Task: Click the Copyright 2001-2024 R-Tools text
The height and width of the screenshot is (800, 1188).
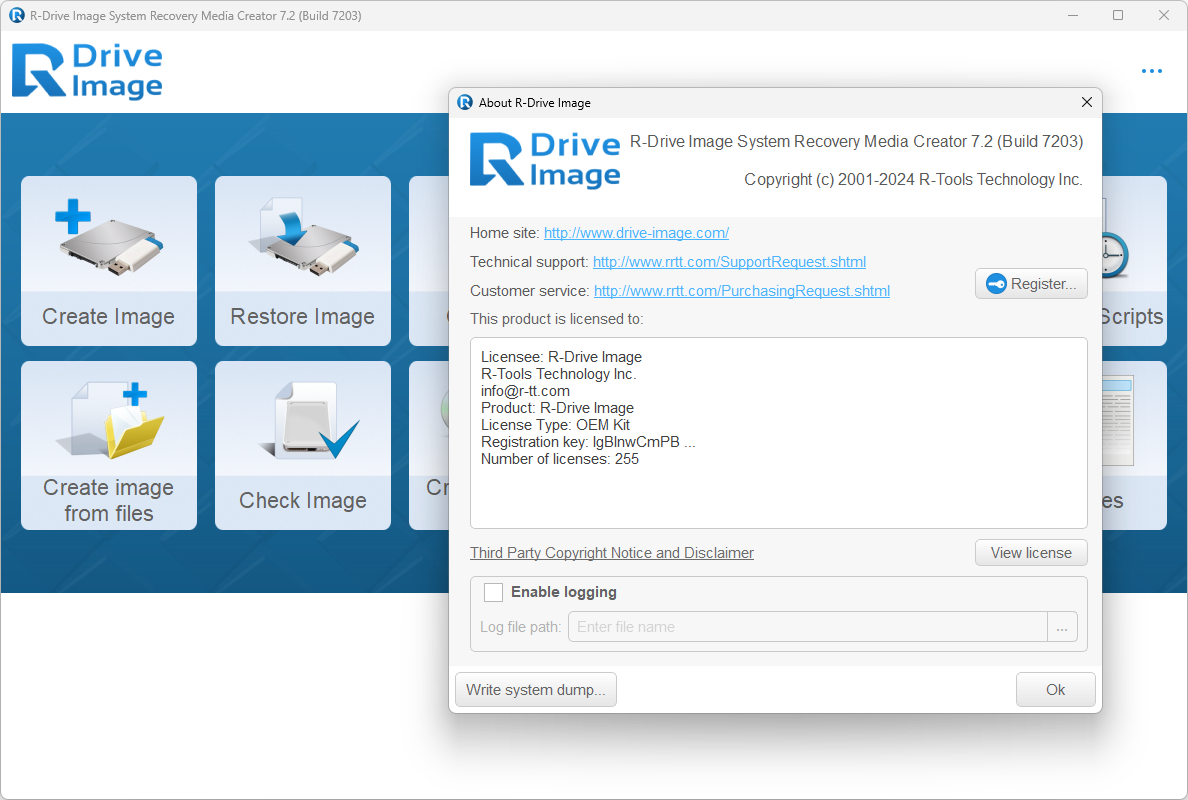Action: [913, 180]
